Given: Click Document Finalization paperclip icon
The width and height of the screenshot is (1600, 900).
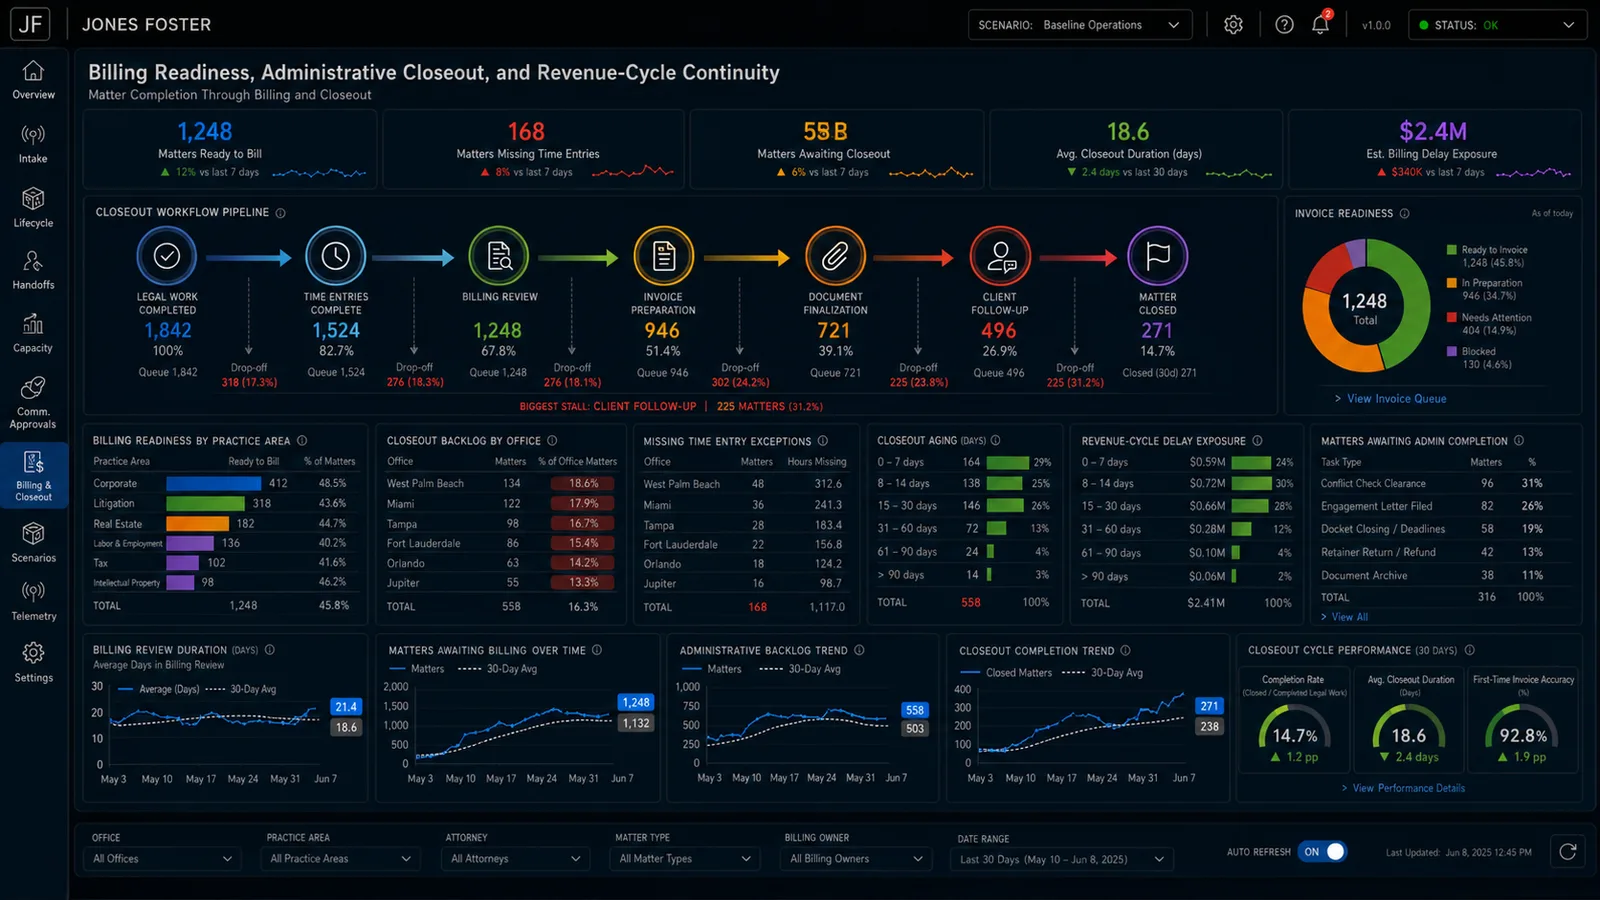Looking at the screenshot, I should click(x=835, y=256).
